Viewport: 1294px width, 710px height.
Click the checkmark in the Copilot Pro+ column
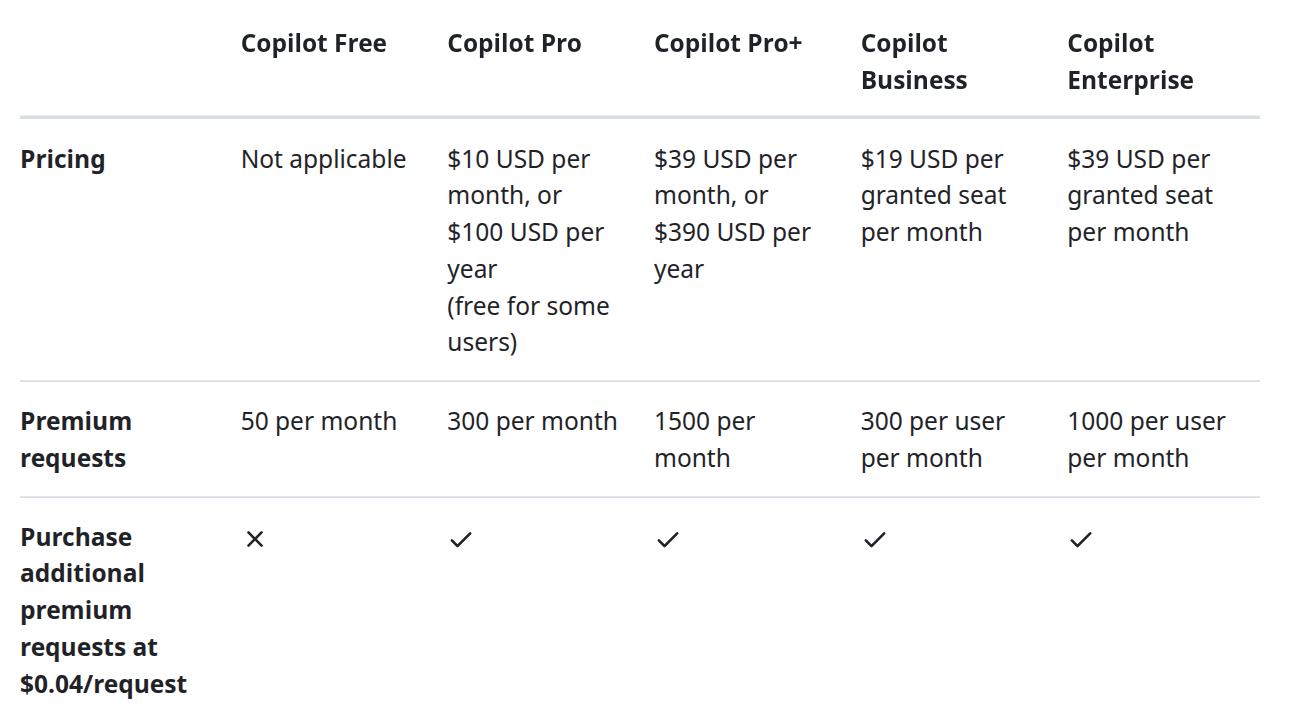(668, 540)
